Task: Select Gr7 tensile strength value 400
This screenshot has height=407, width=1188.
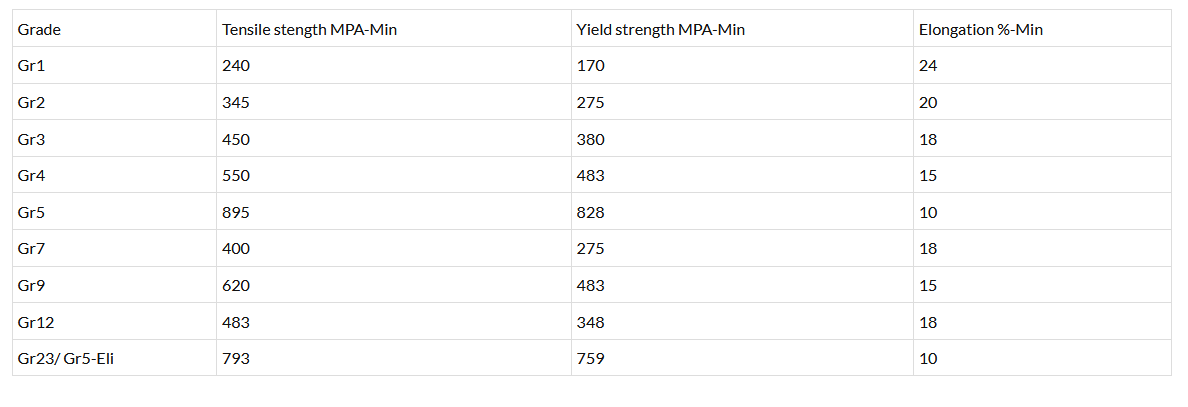Action: 236,249
